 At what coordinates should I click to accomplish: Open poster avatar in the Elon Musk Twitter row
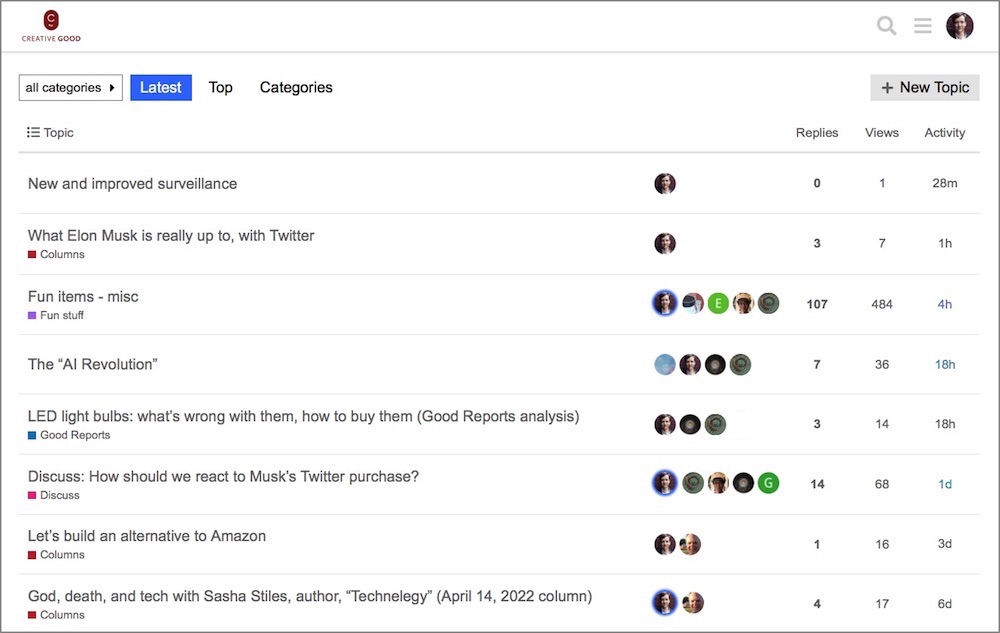[x=665, y=244]
